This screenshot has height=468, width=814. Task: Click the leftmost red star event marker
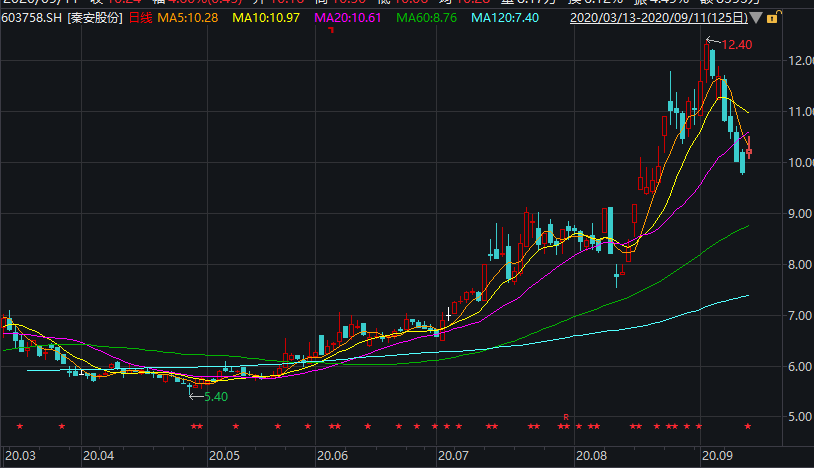[x=20, y=426]
